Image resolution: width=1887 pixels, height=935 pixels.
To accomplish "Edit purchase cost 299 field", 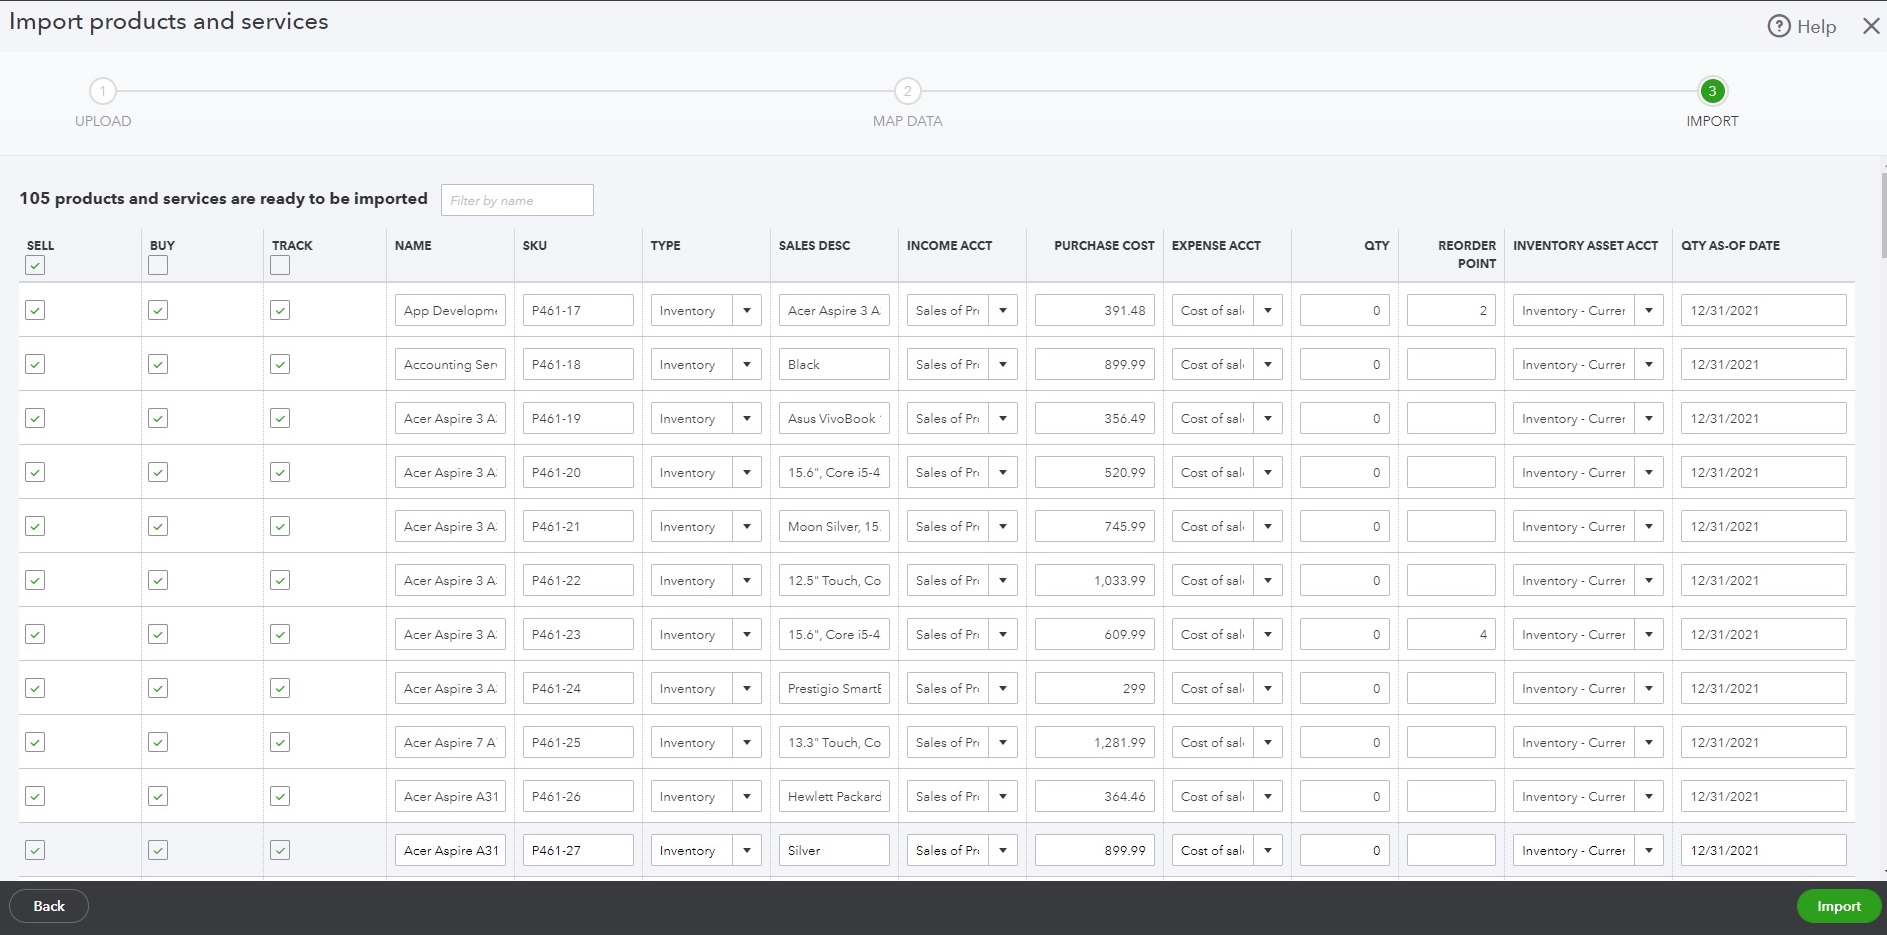I will tap(1095, 688).
